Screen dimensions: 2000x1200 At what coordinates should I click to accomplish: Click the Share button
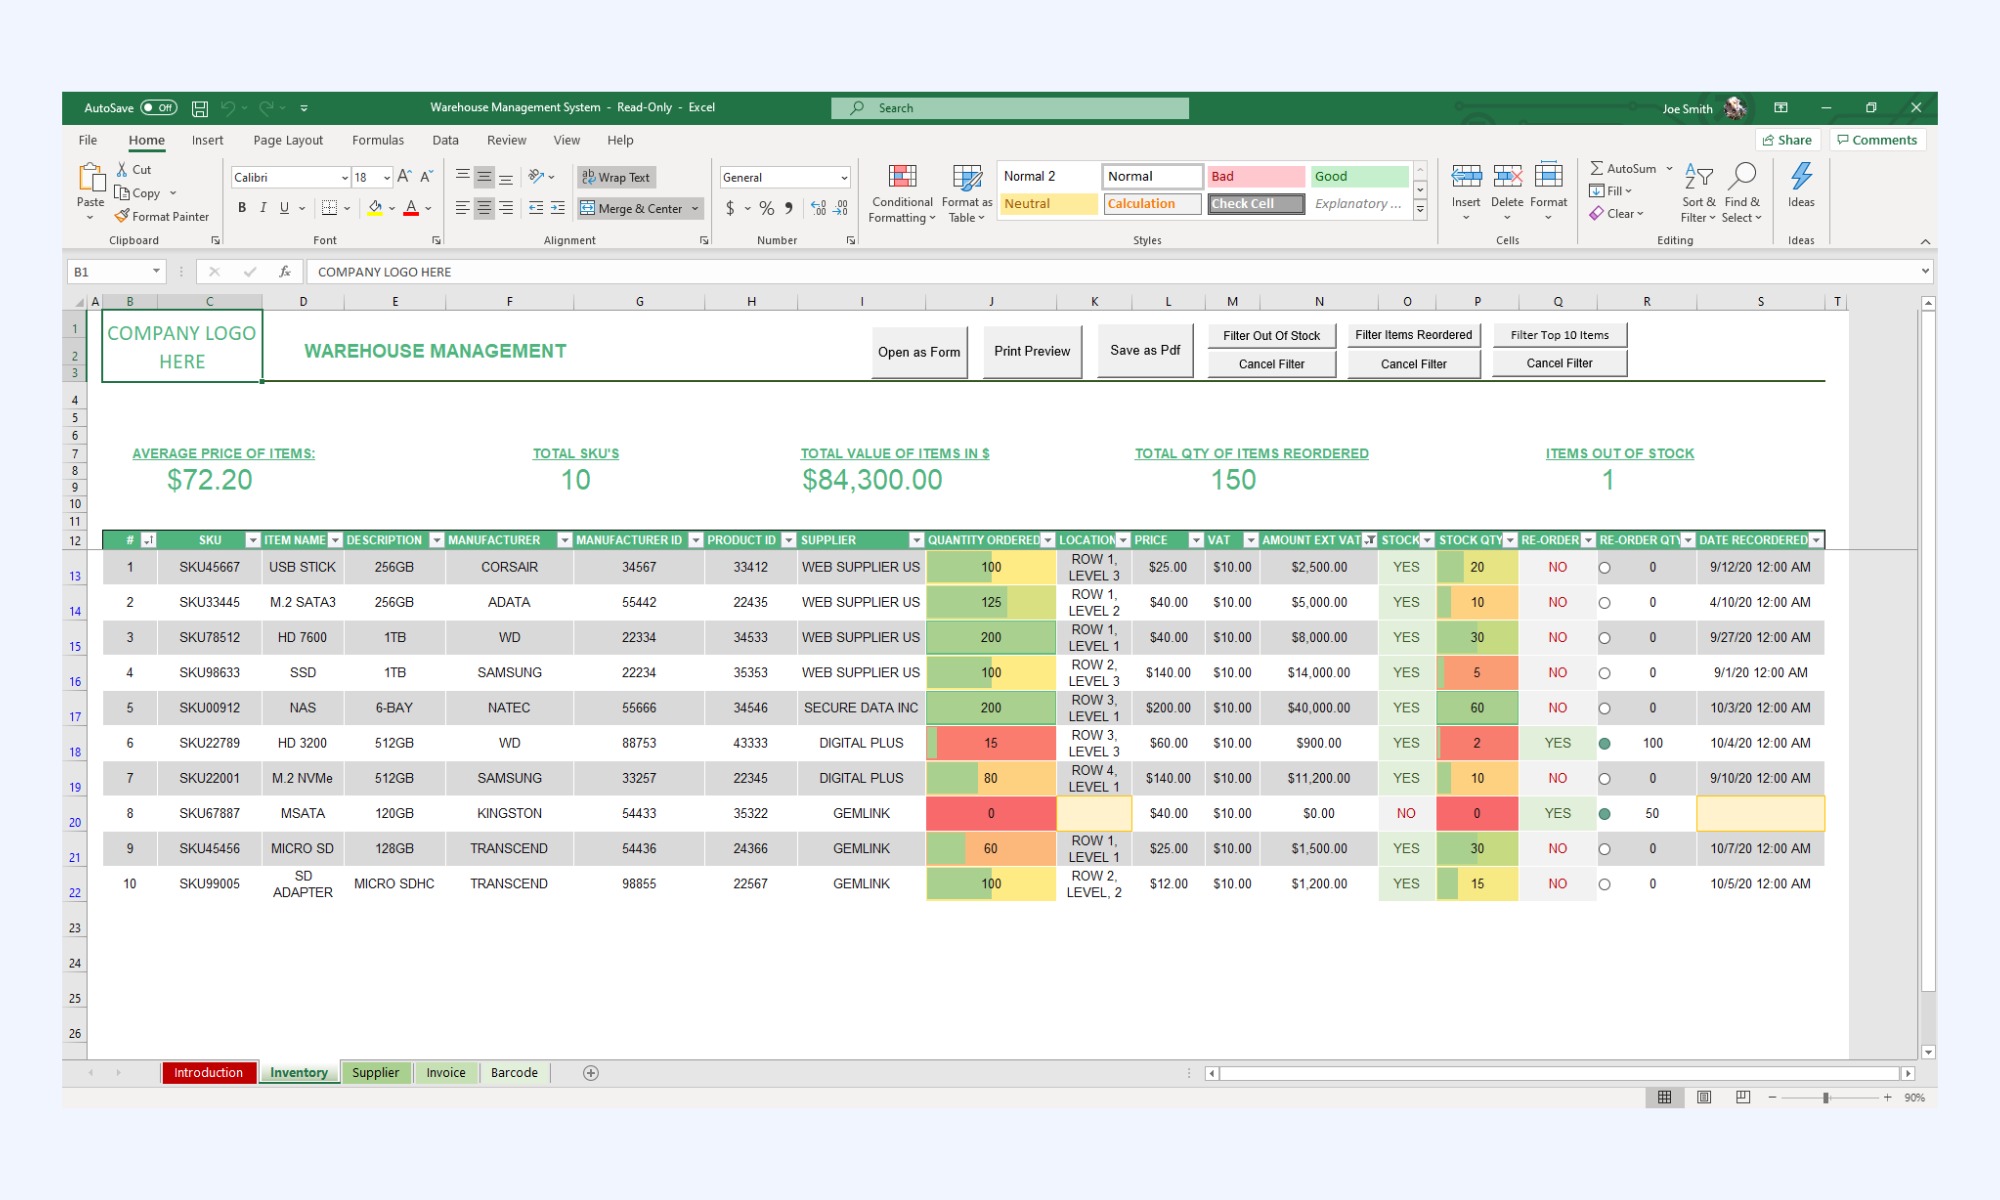1787,140
